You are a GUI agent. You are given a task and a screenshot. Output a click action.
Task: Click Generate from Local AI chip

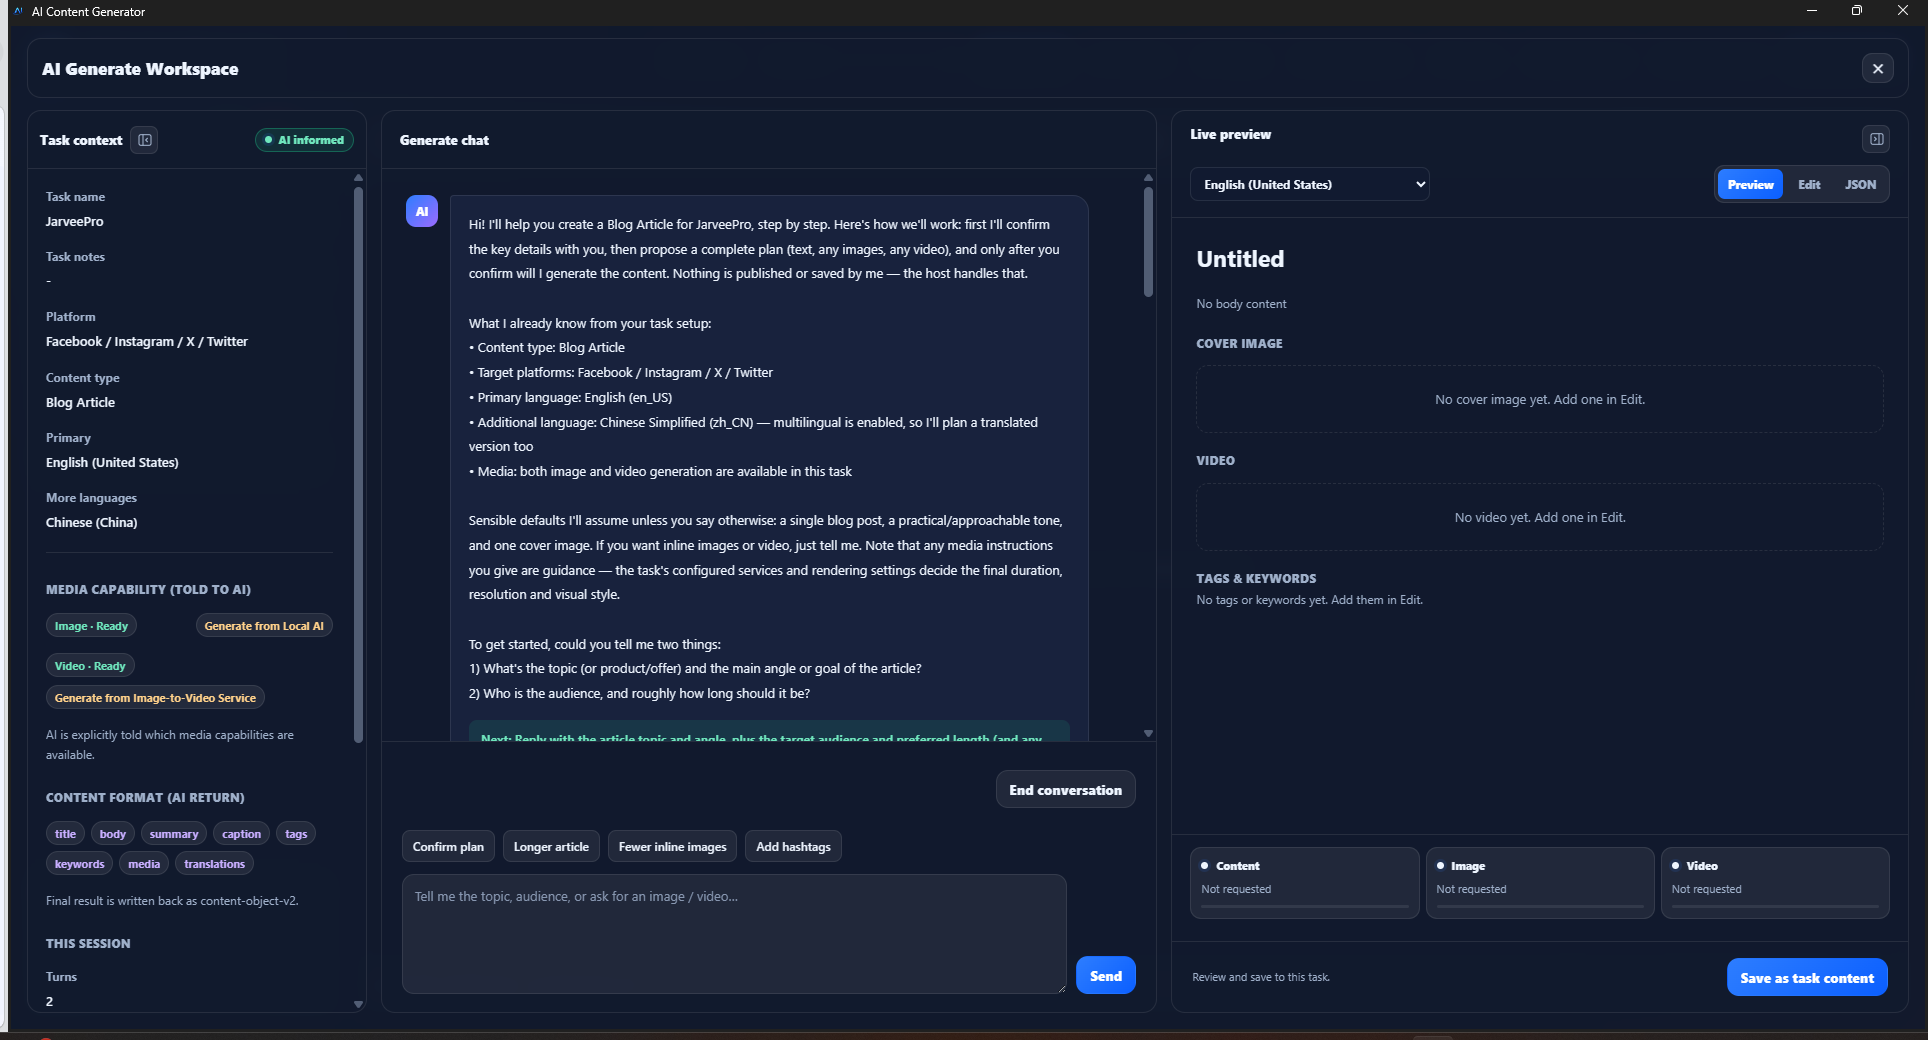tap(264, 626)
